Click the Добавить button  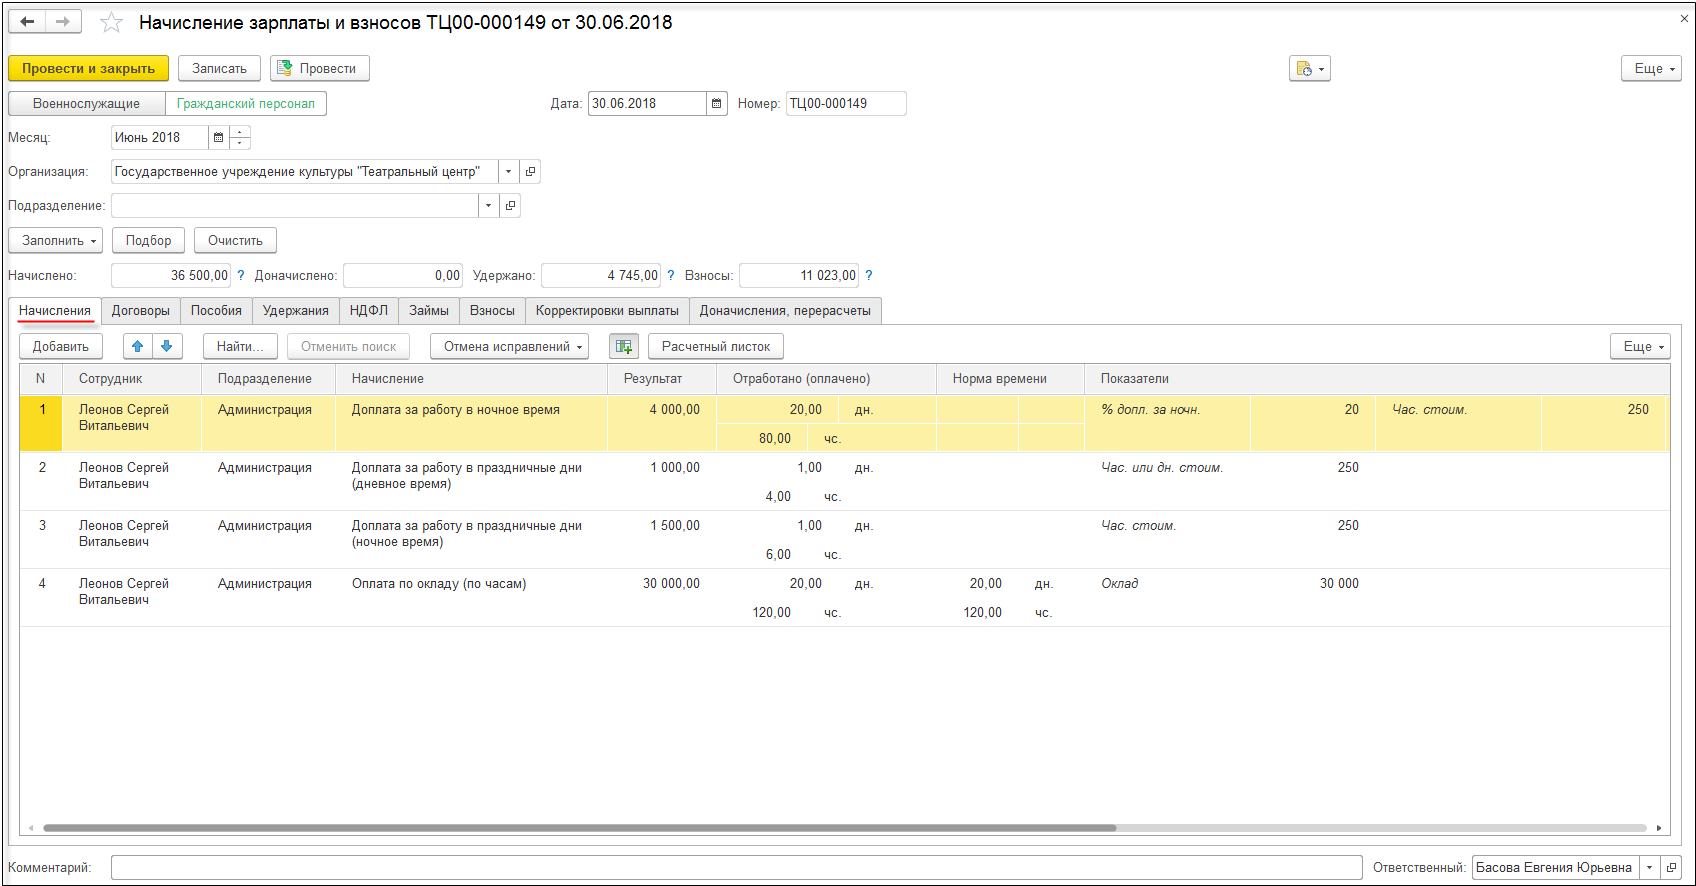[61, 346]
